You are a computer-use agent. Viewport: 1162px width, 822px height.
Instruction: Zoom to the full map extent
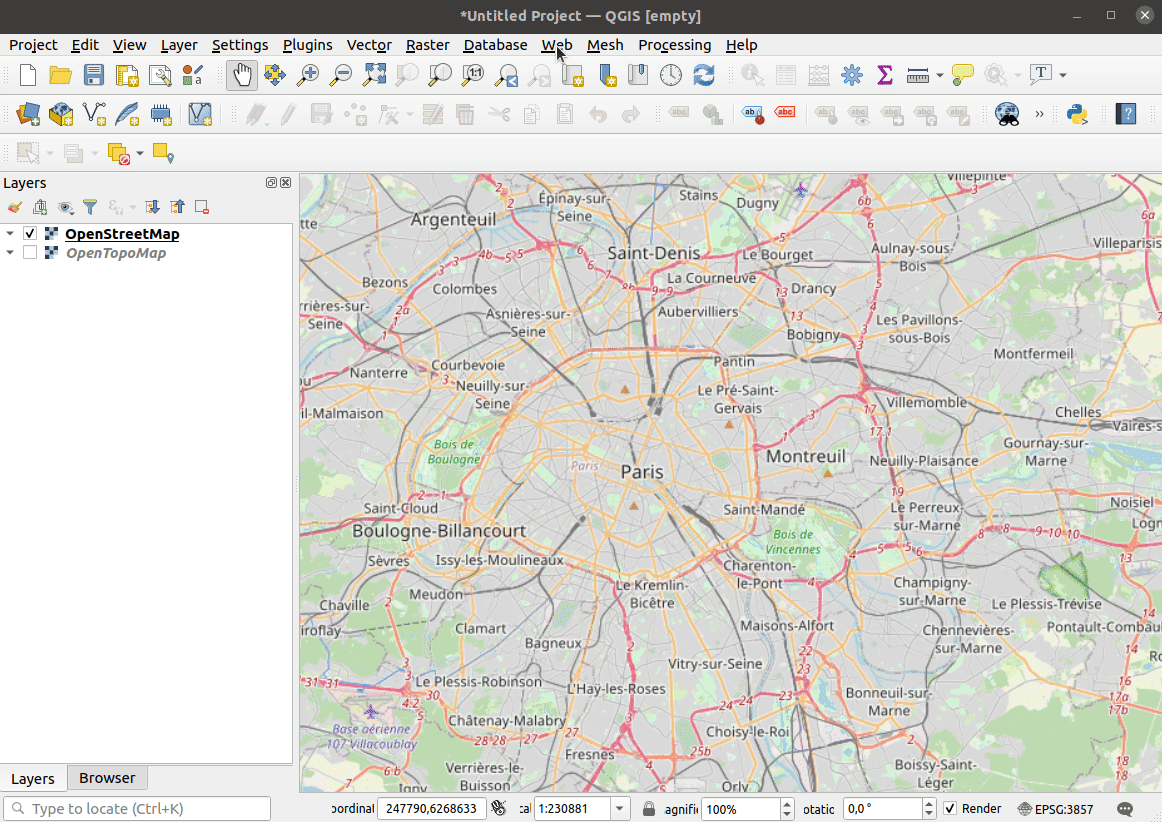pos(373,75)
